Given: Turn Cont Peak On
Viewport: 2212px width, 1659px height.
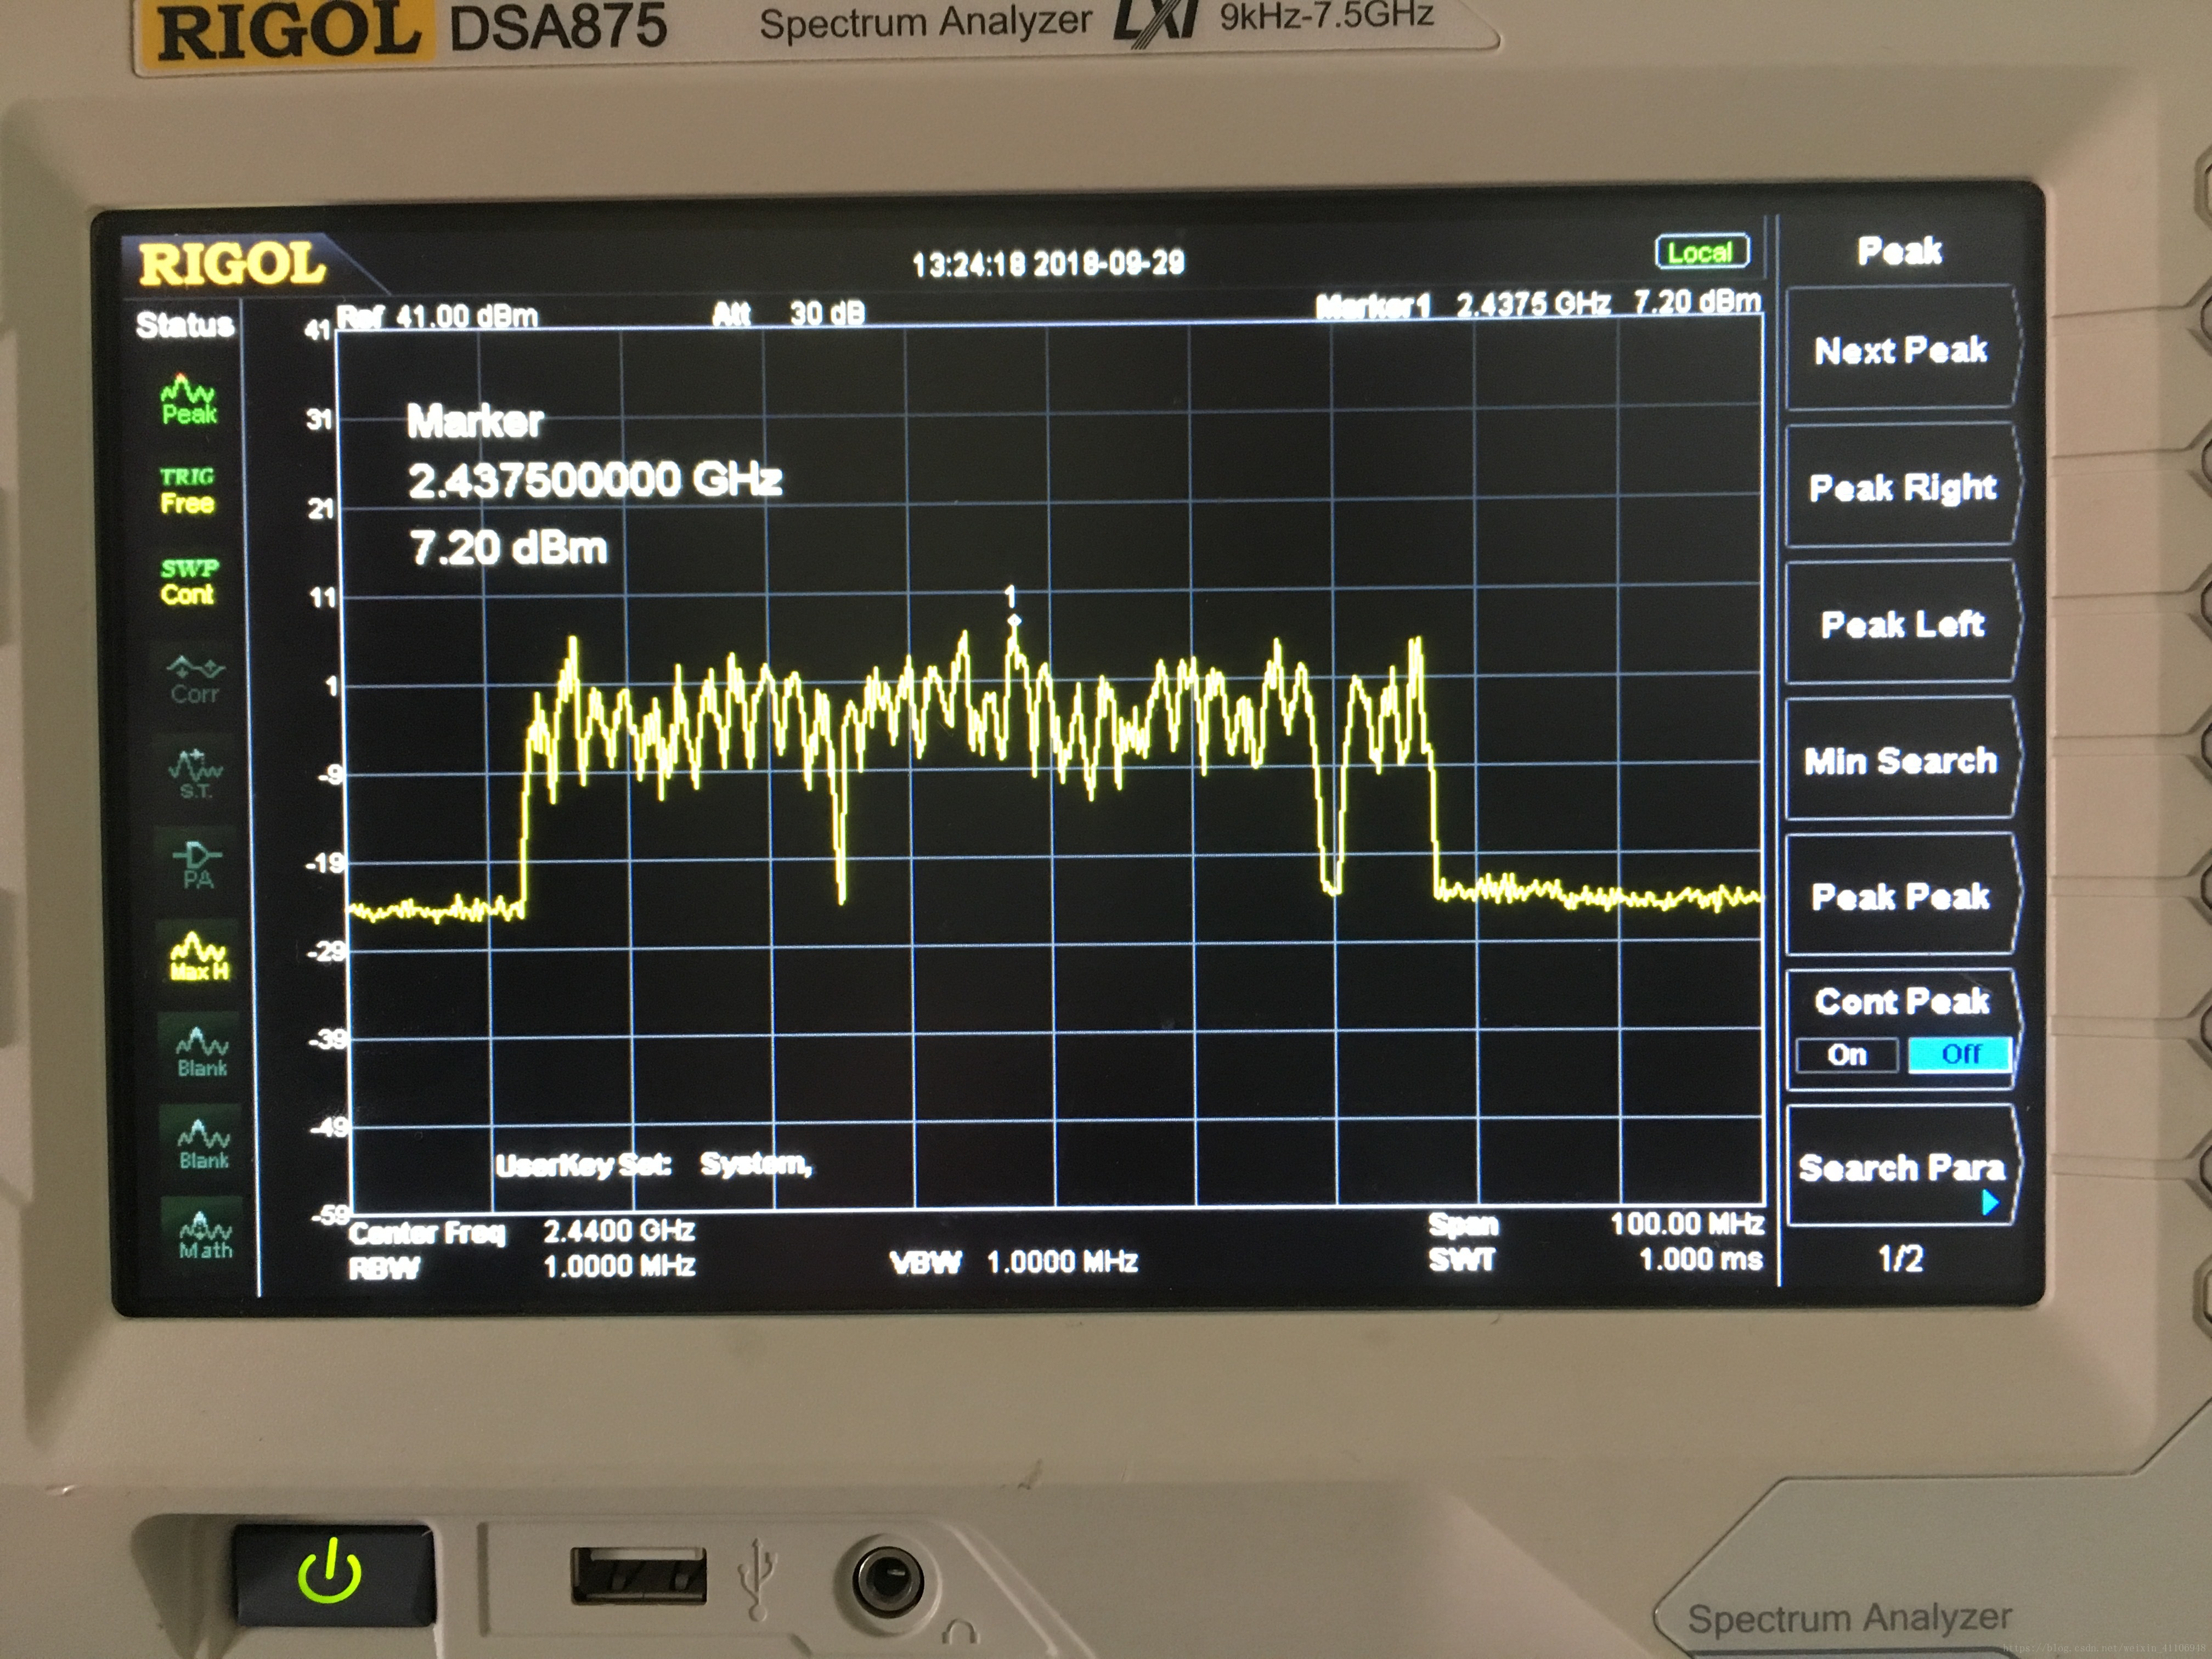Looking at the screenshot, I should pos(1847,1055).
